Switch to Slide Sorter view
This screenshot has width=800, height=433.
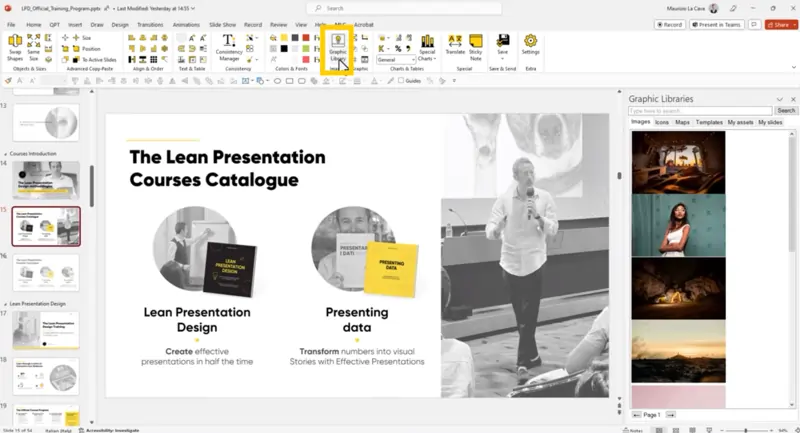[x=676, y=430]
